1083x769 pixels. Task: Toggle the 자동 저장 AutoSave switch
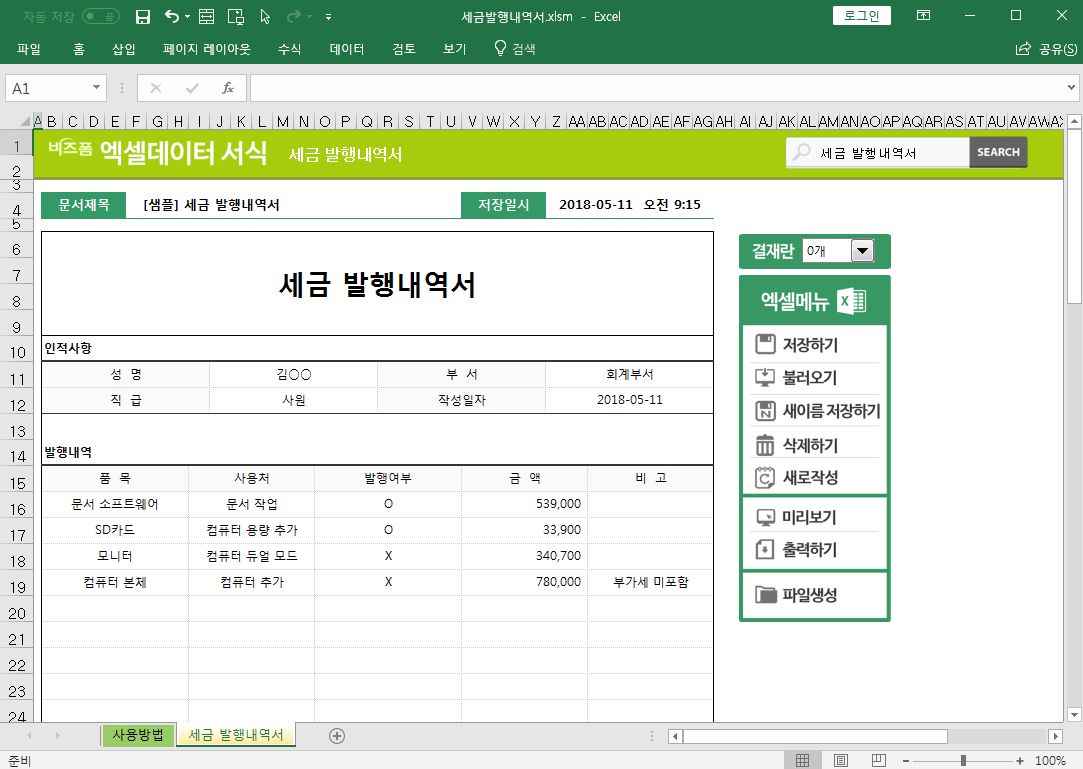(100, 17)
